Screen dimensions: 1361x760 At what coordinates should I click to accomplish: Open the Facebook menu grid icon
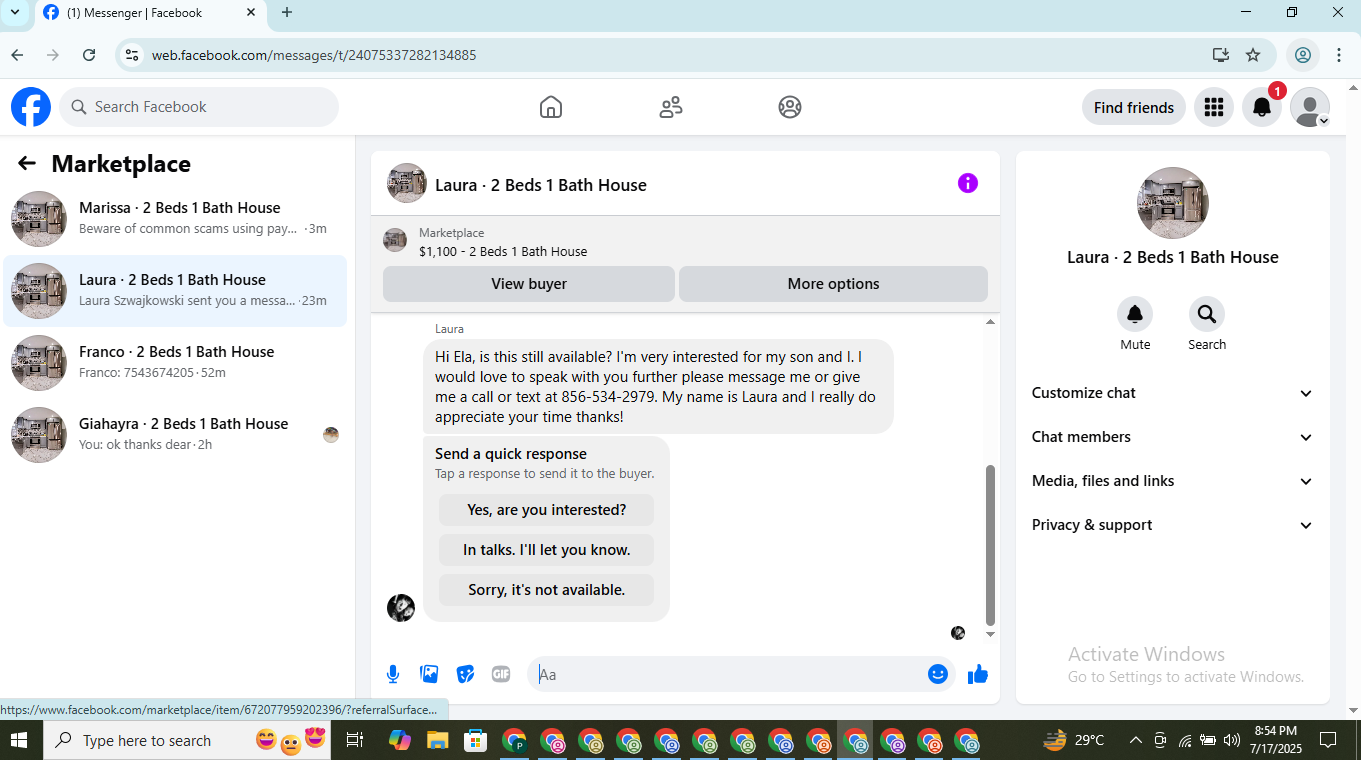point(1214,107)
